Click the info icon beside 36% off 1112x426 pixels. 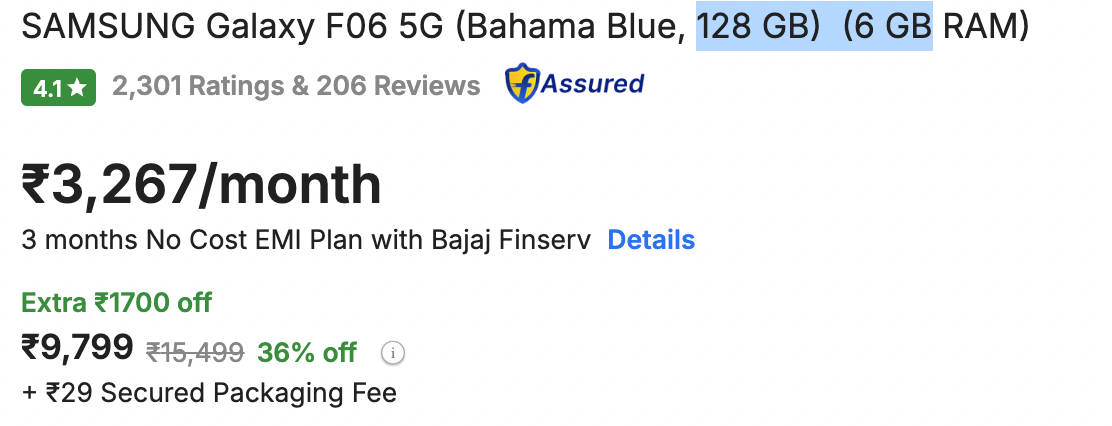[x=394, y=352]
